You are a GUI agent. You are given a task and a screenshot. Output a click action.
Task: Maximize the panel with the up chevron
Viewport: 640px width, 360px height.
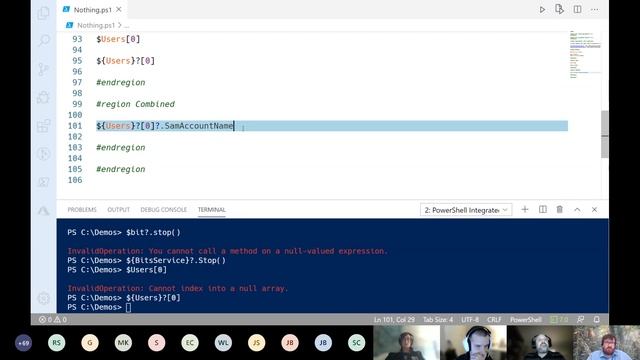coord(577,209)
